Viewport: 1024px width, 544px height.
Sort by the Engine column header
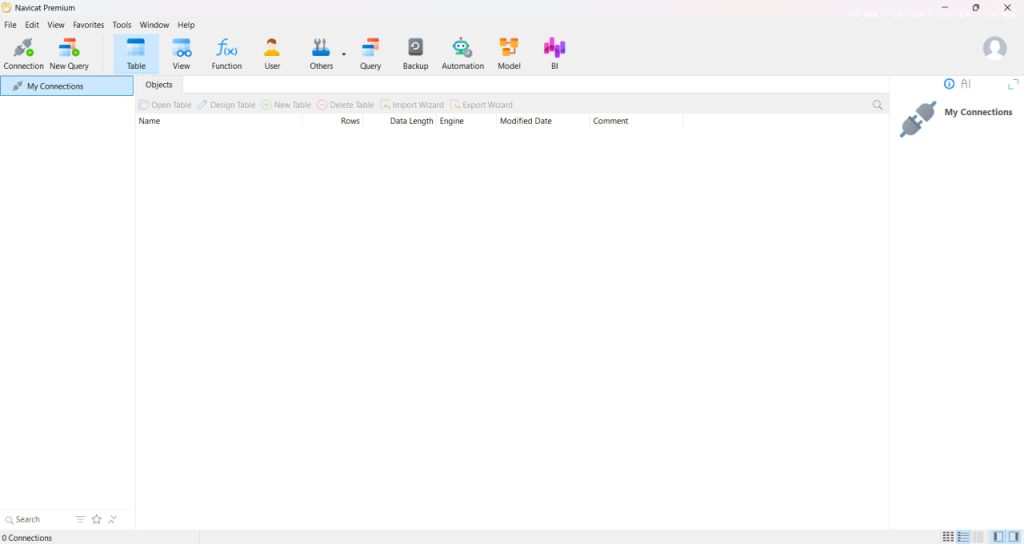(x=466, y=121)
